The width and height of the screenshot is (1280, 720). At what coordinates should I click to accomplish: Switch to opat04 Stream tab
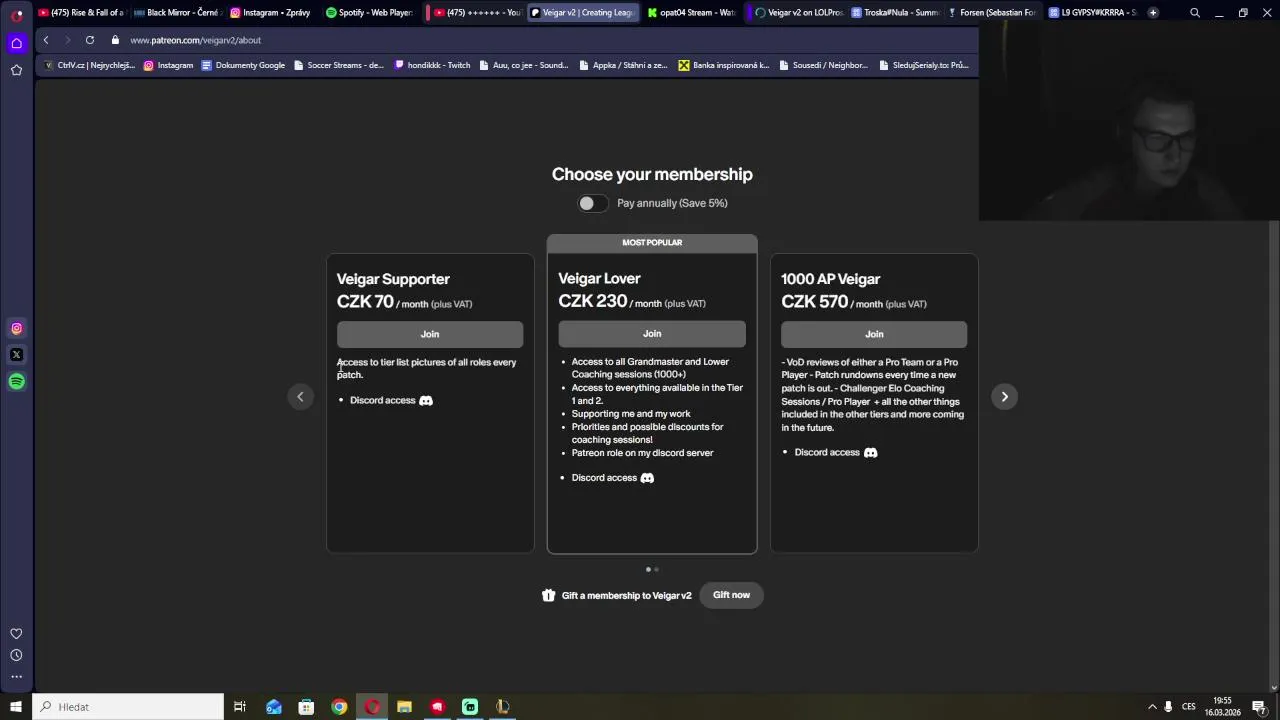click(x=691, y=13)
